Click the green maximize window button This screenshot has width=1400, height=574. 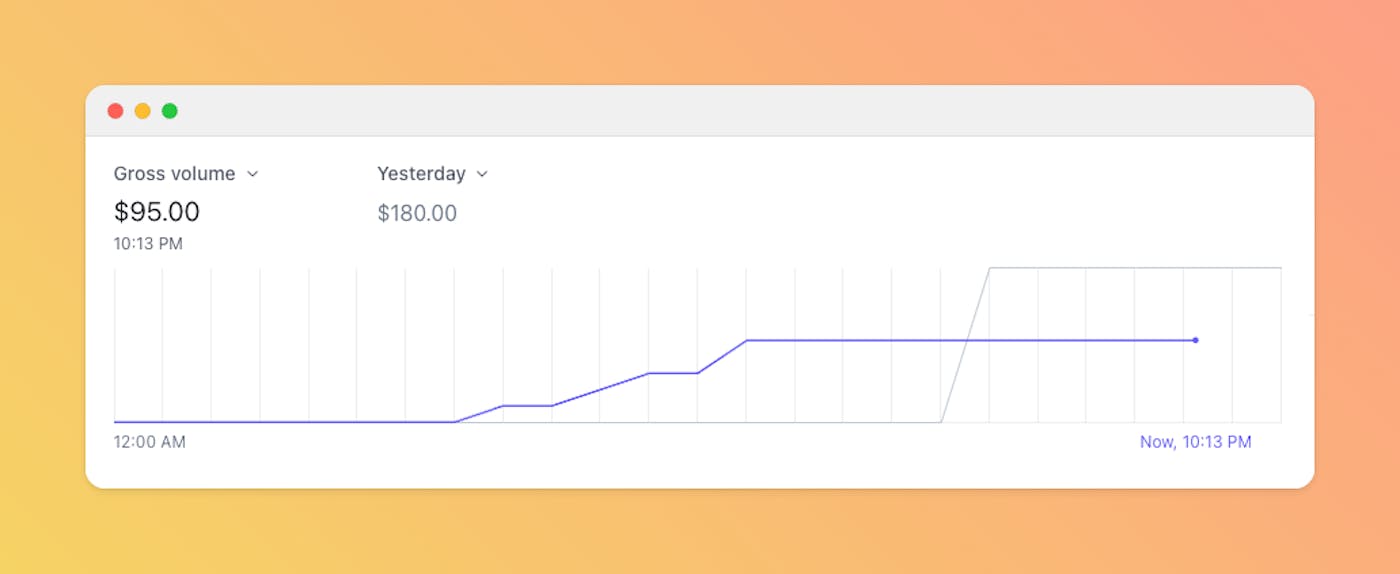point(170,111)
